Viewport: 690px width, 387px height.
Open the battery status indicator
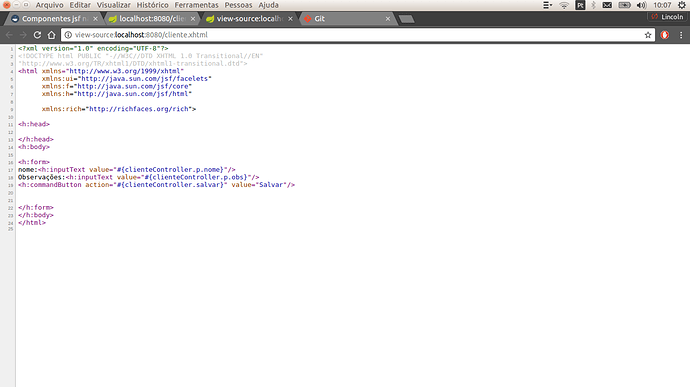pyautogui.click(x=624, y=5)
